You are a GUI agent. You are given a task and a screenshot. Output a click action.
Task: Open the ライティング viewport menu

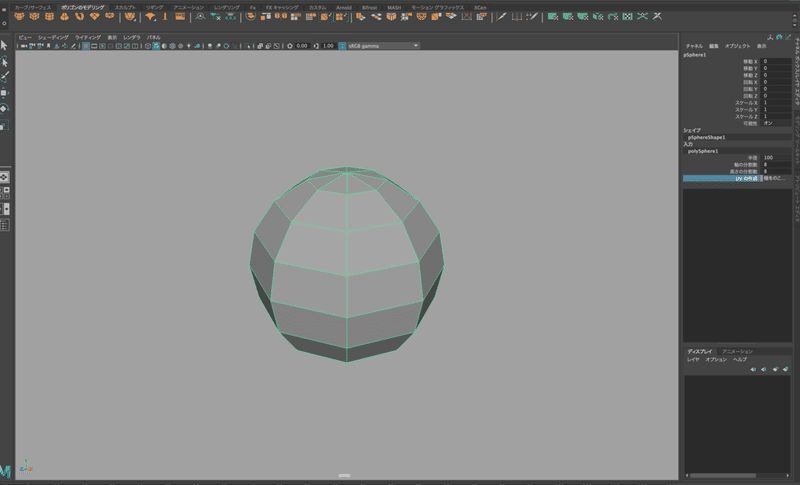pos(88,38)
